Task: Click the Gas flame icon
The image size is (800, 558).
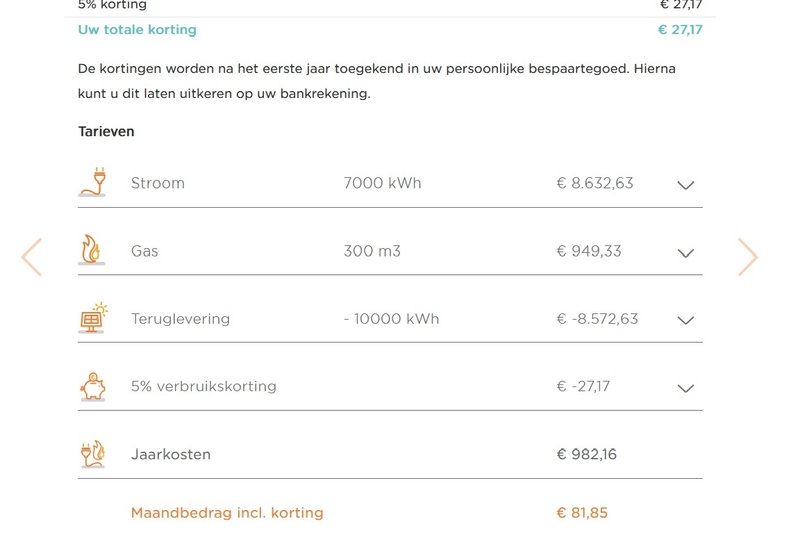Action: click(92, 250)
